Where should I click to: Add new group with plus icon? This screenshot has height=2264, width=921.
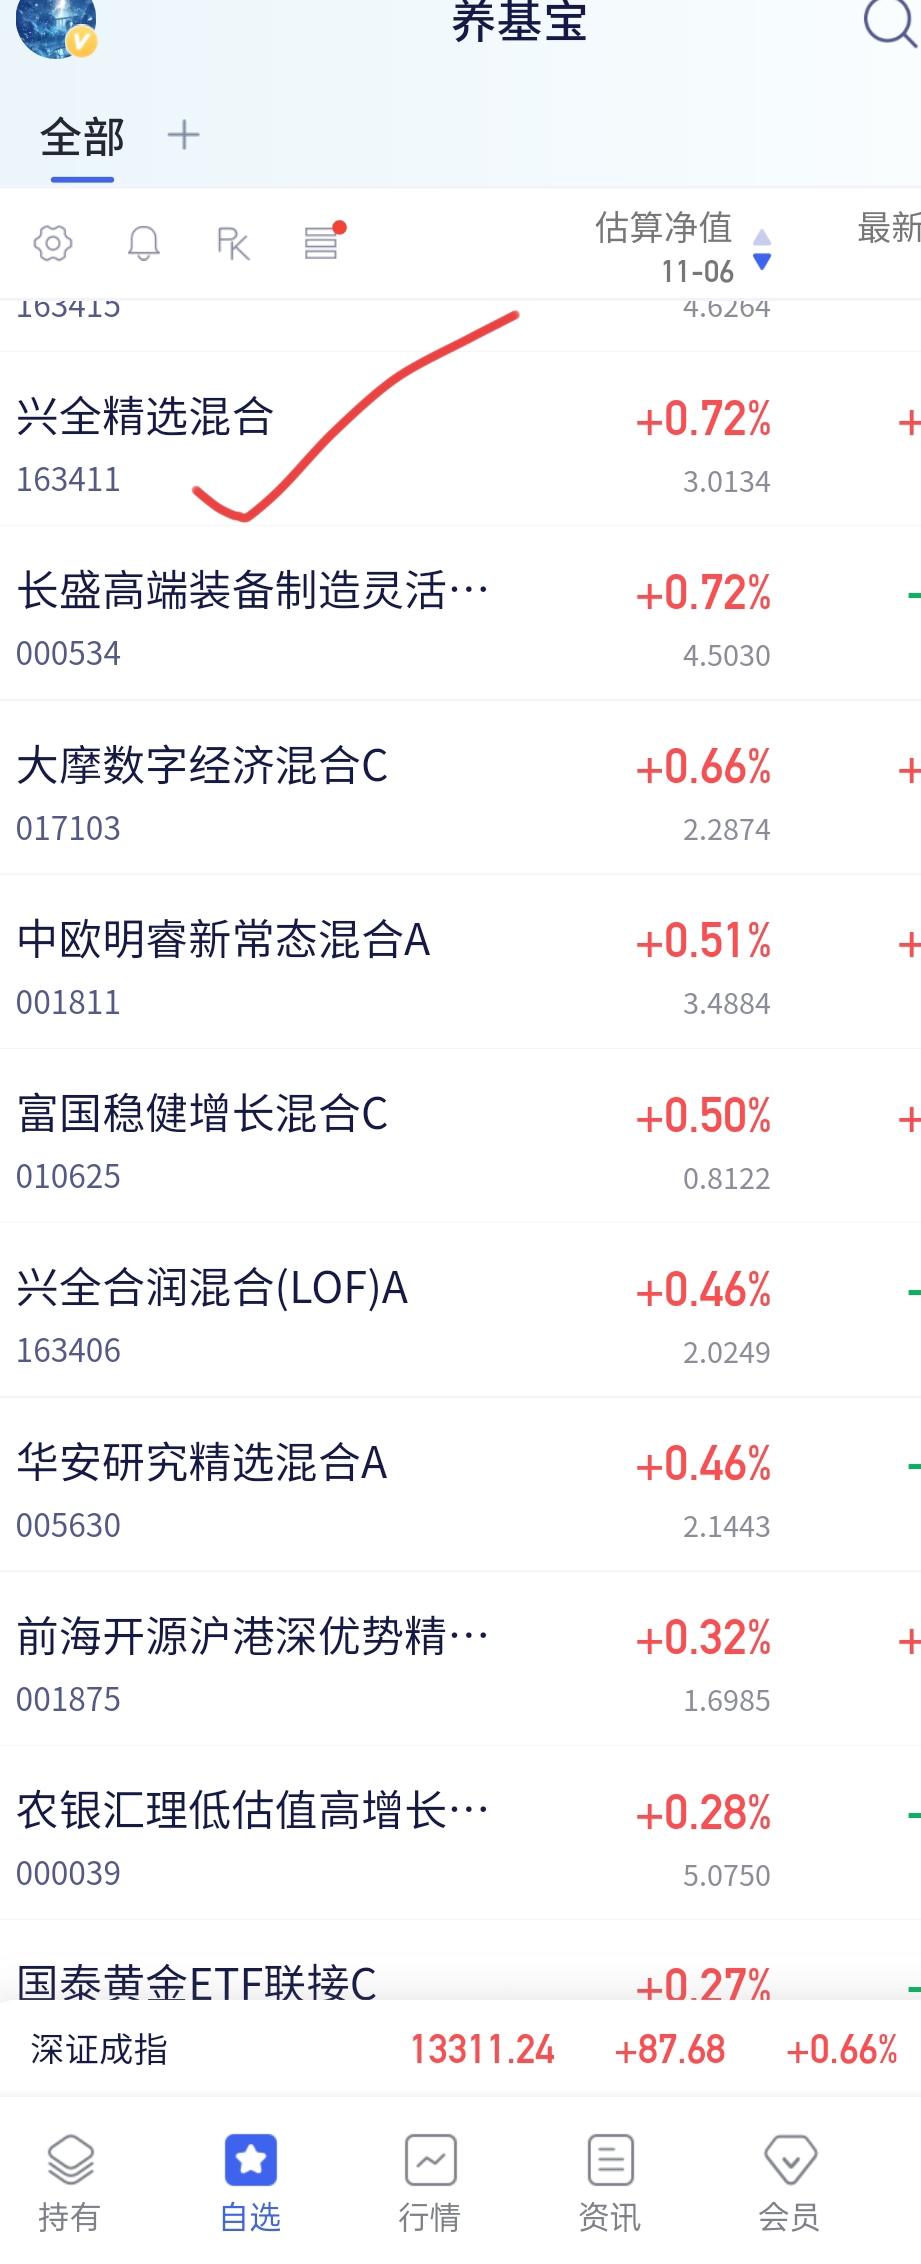[x=183, y=135]
